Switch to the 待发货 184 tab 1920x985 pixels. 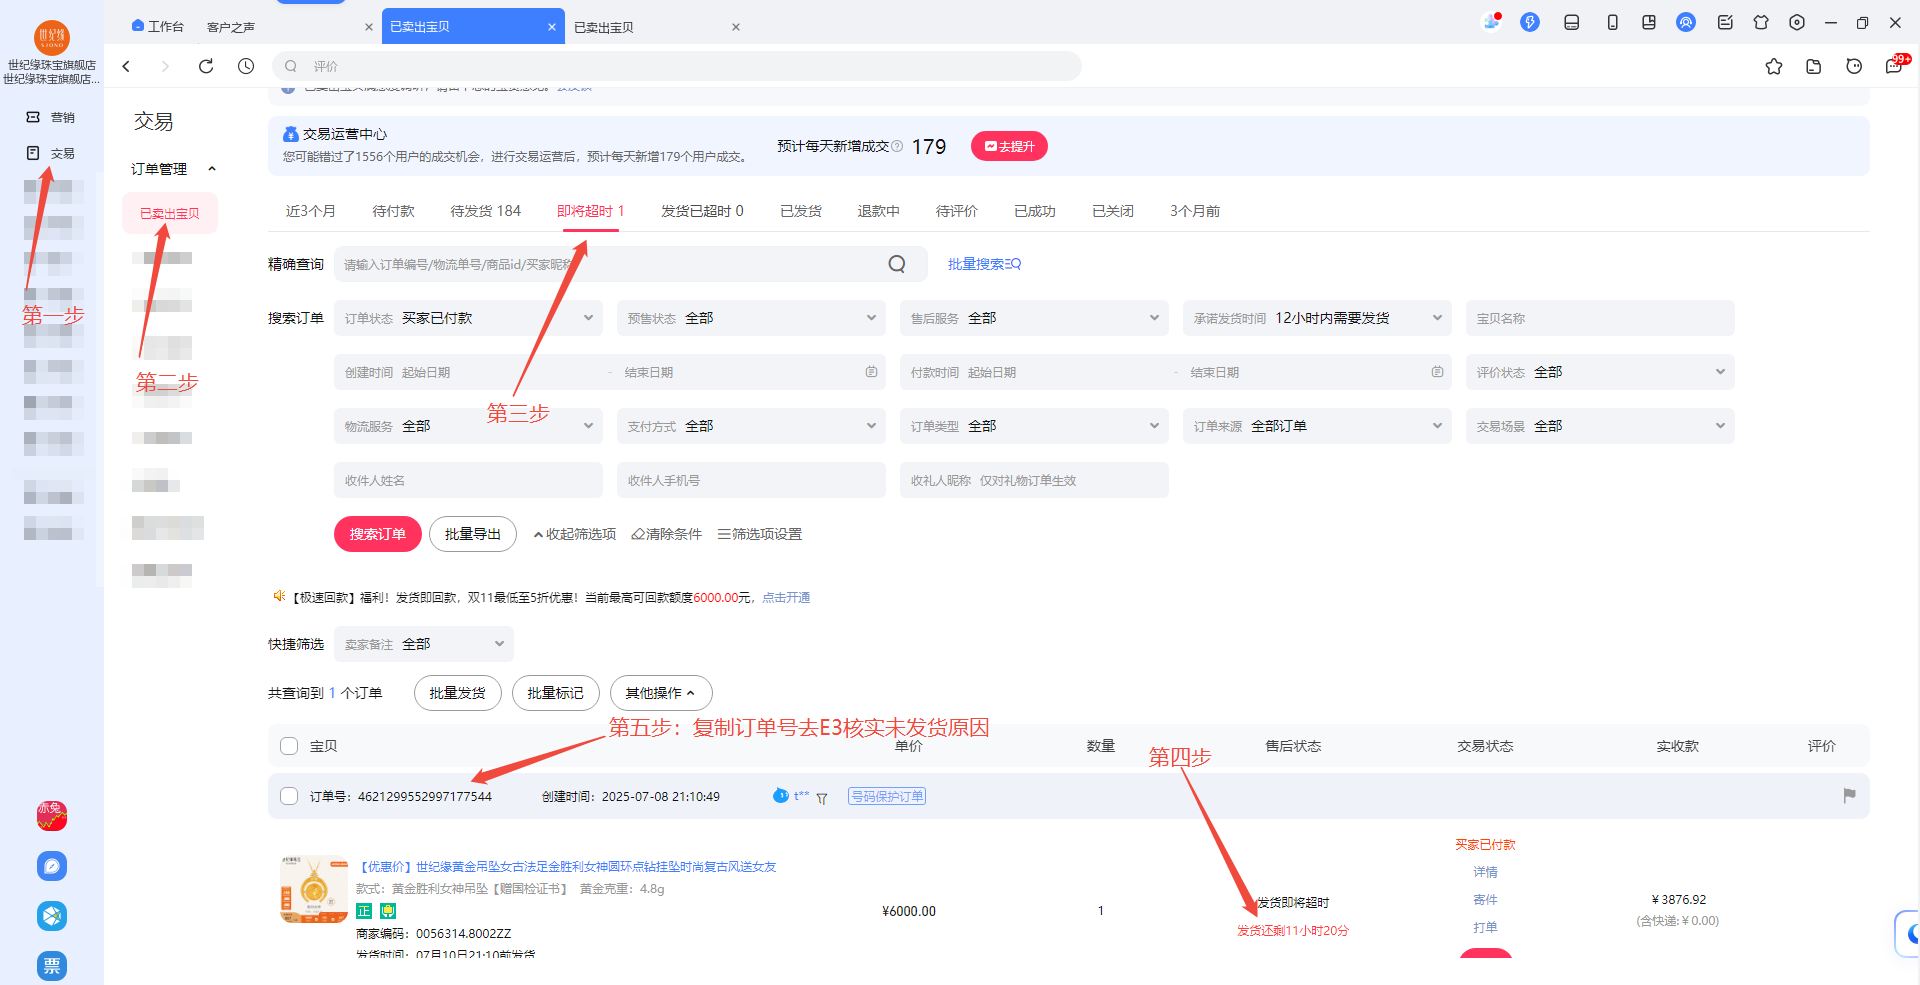[x=485, y=211]
